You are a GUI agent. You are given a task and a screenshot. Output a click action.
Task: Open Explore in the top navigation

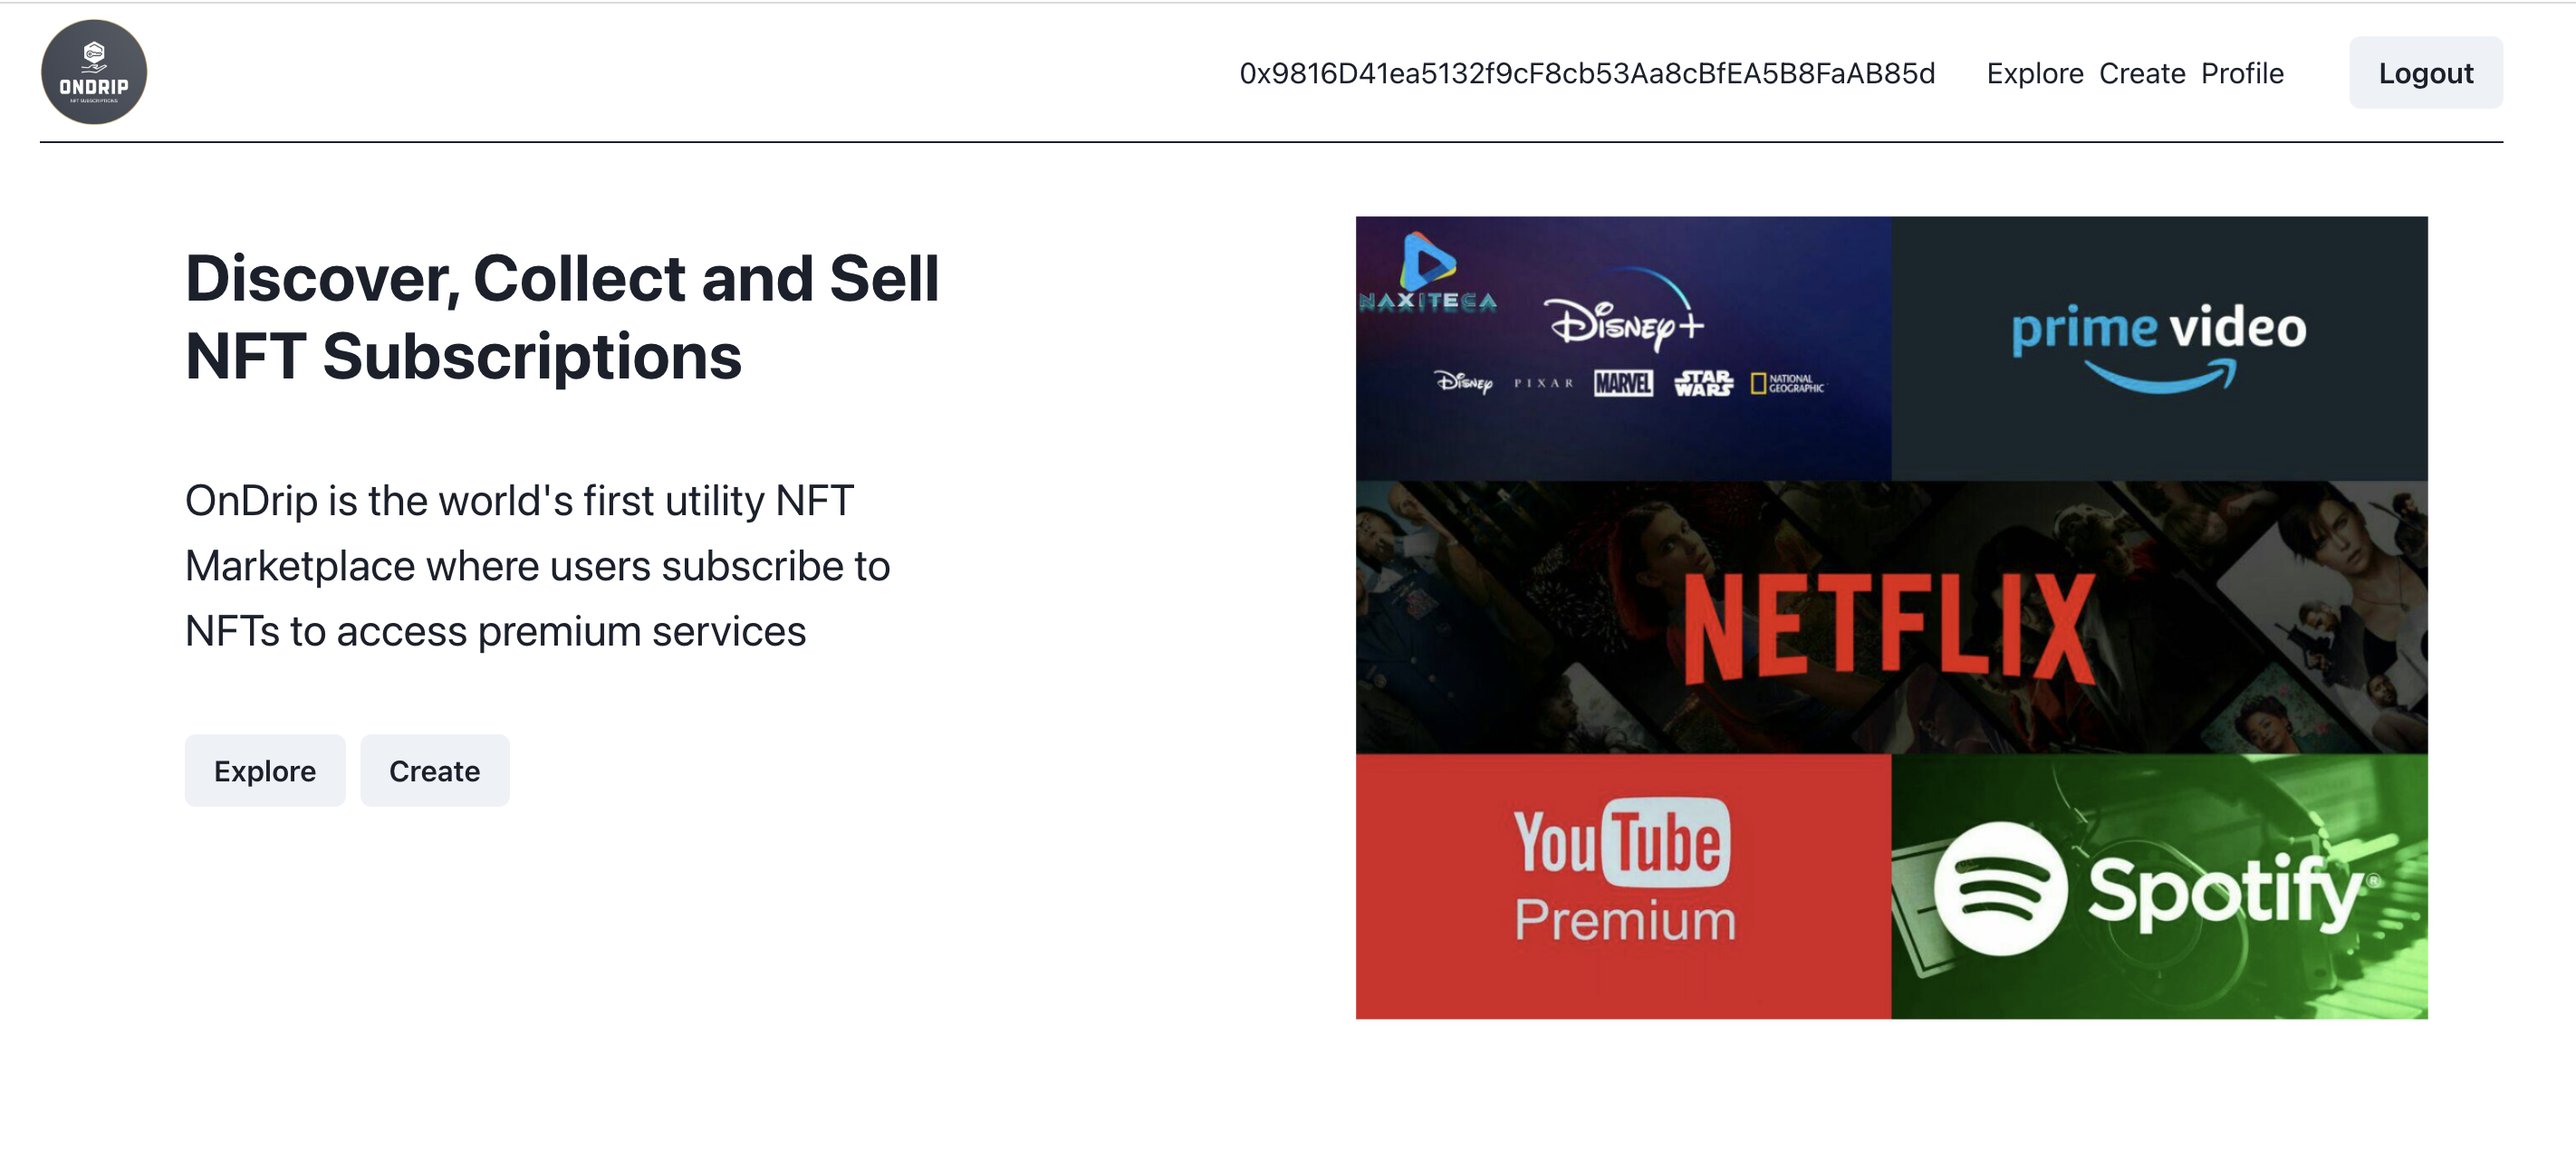2034,73
